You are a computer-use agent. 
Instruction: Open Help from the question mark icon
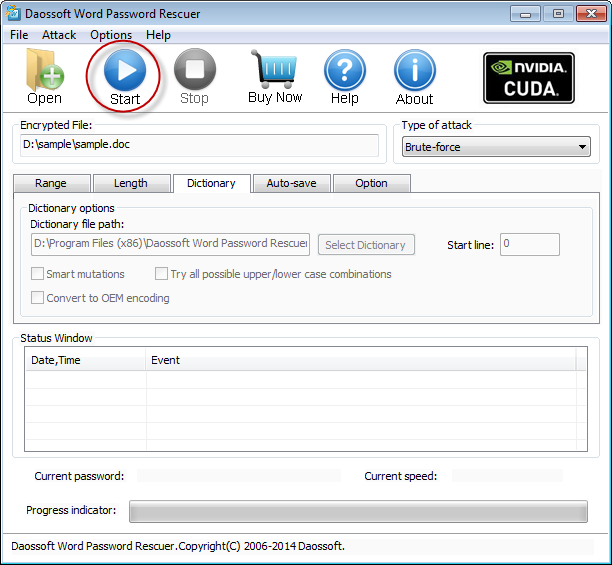click(x=345, y=77)
